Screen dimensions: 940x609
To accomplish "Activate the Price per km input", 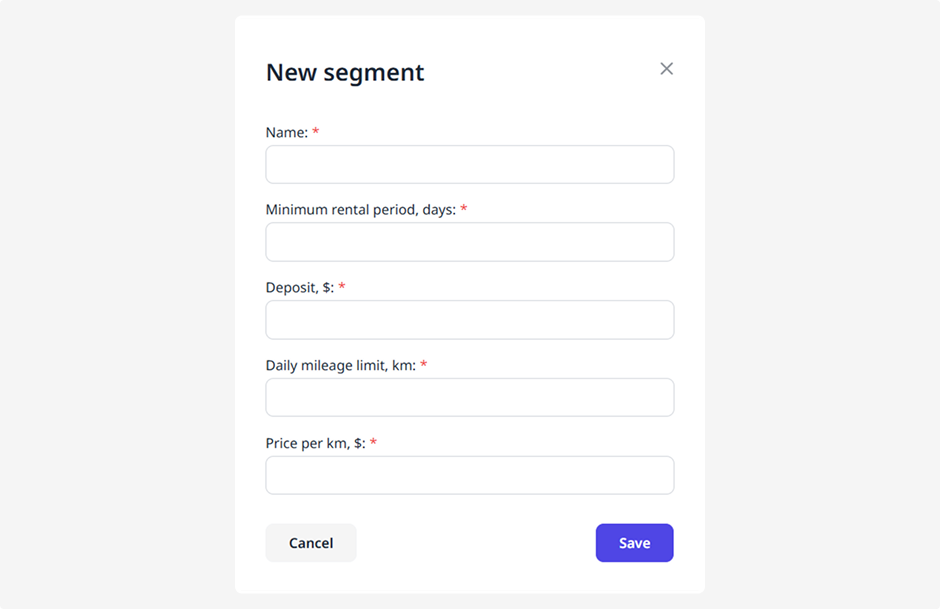I will point(469,475).
